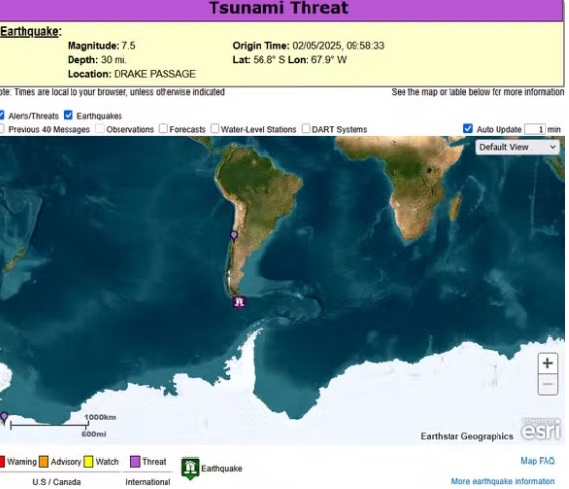Viewport: 569px width, 489px height.
Task: Click the Auto Update minutes field
Action: click(535, 129)
